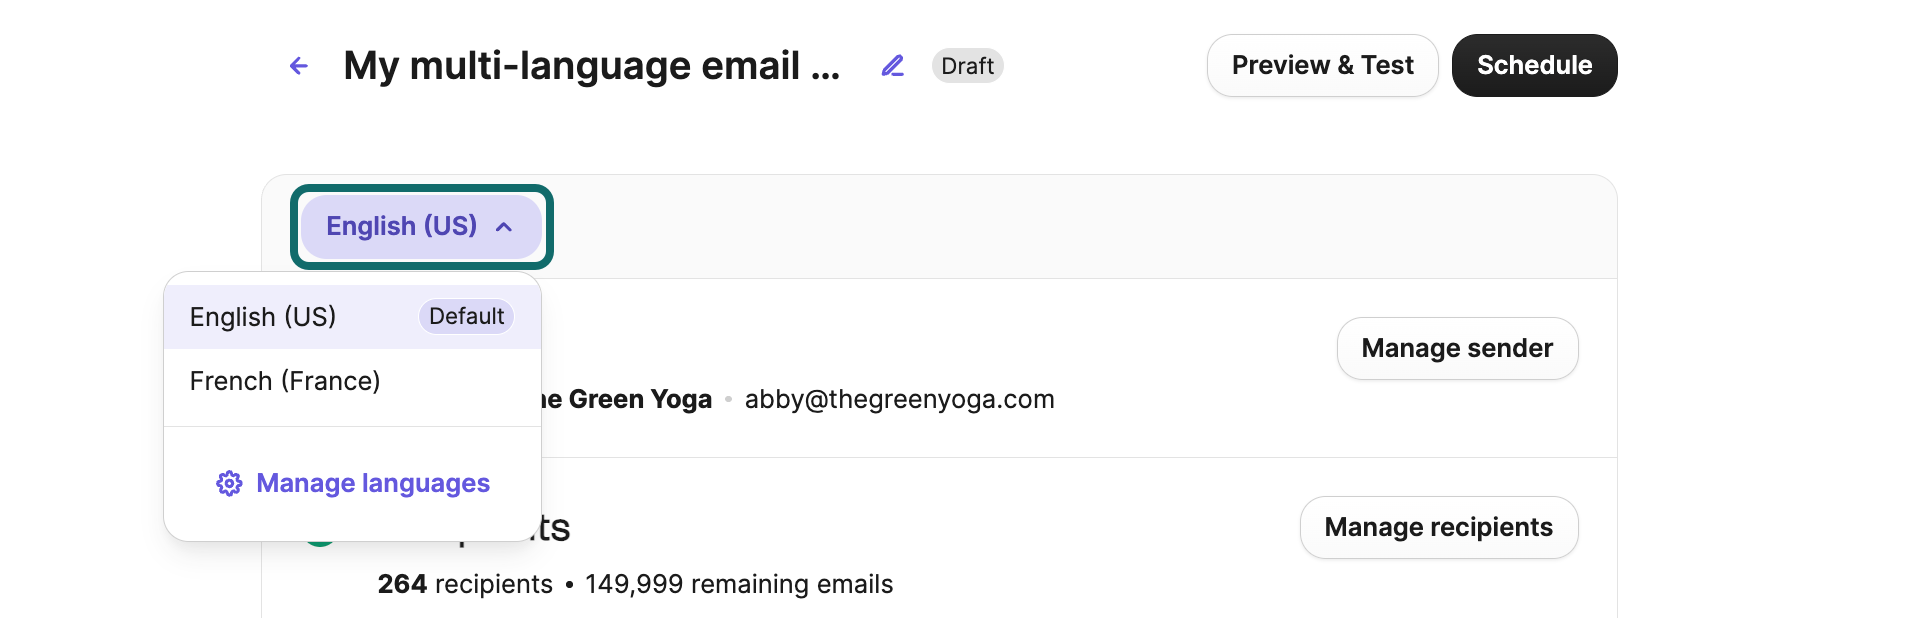Open Manage languages settings
The width and height of the screenshot is (1922, 618).
coord(373,484)
